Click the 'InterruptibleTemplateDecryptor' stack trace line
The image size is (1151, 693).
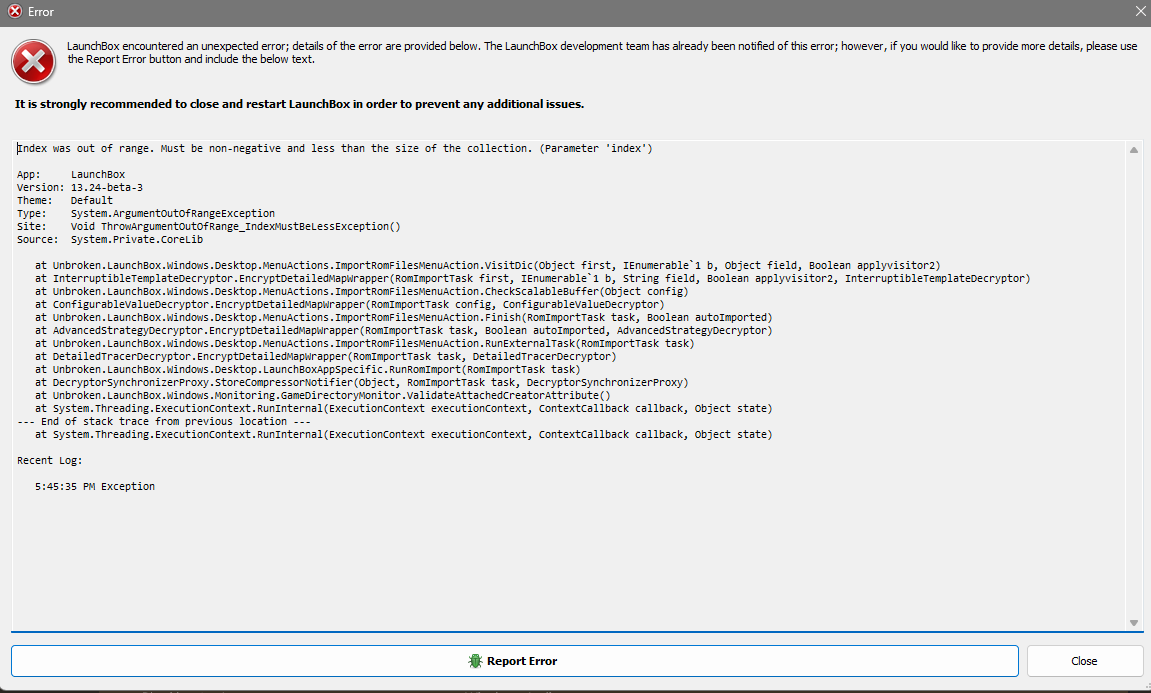coord(532,278)
